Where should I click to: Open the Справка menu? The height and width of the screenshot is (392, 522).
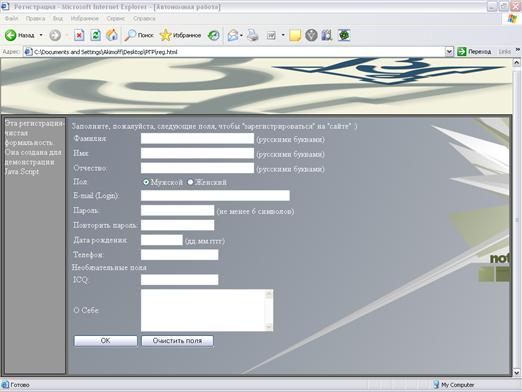click(144, 19)
